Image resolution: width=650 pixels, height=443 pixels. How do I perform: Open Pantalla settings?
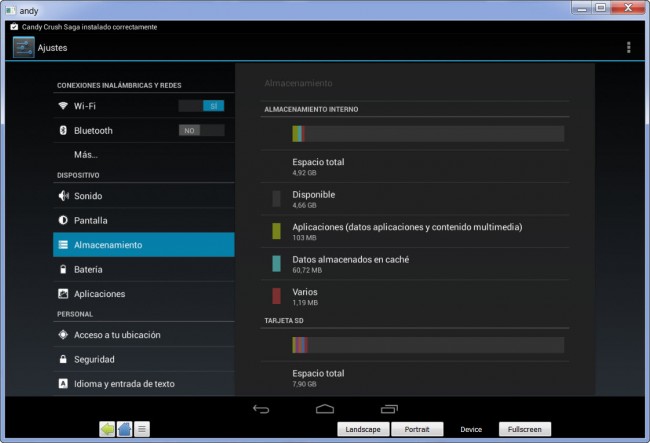[144, 220]
